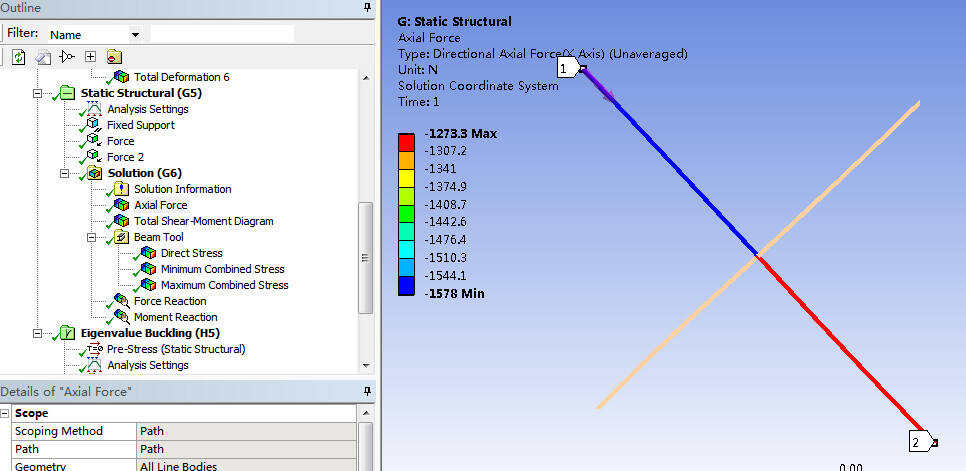The image size is (966, 471).
Task: Collapse the Static Structural (G5) branch
Action: [38, 93]
